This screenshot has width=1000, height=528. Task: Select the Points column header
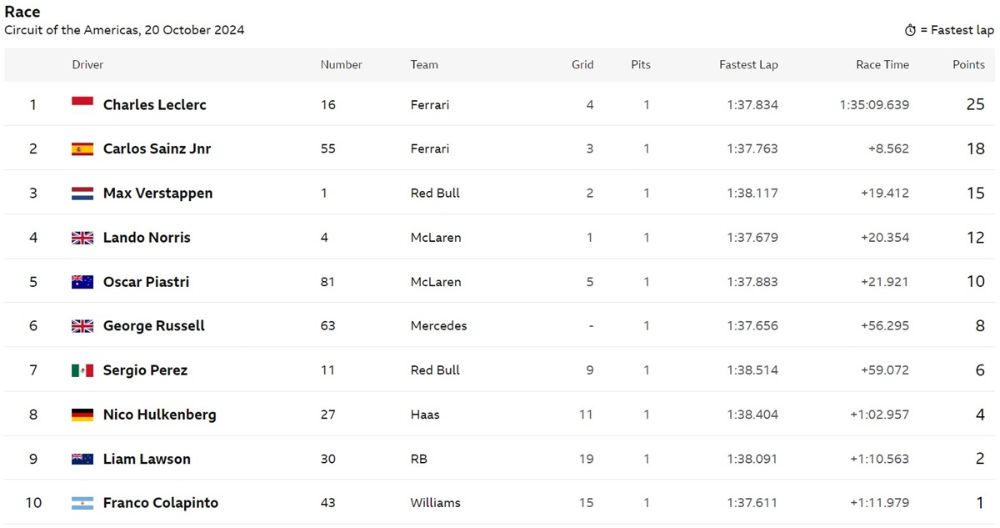point(968,64)
